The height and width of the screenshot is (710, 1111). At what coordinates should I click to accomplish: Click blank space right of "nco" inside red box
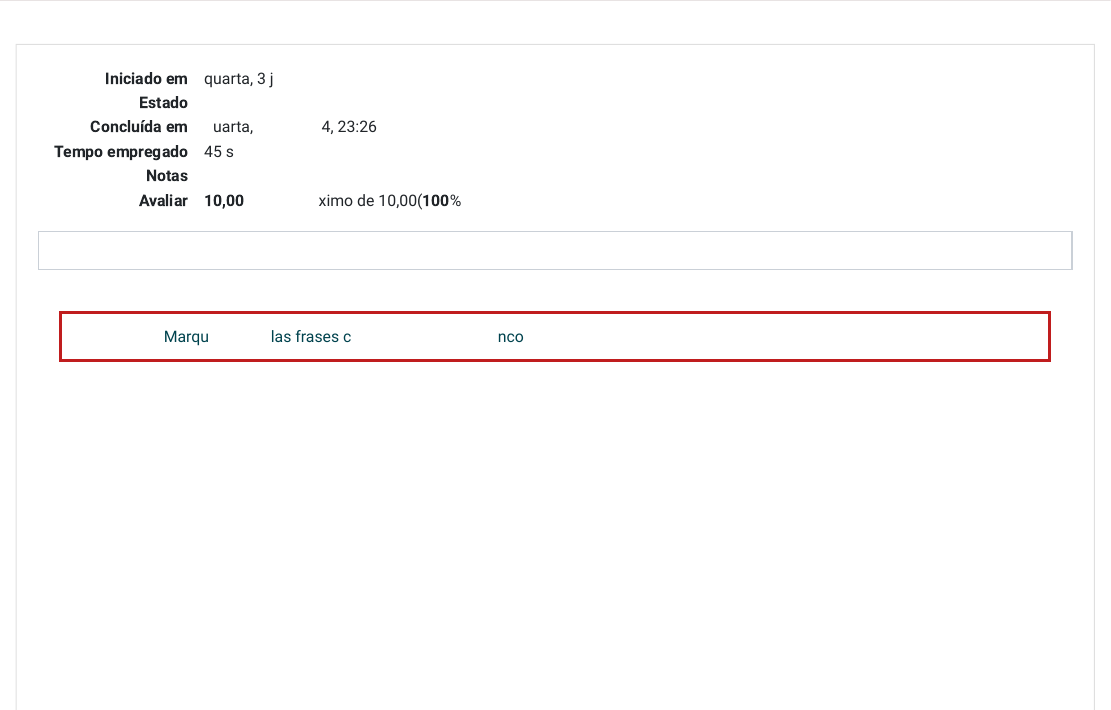[780, 337]
